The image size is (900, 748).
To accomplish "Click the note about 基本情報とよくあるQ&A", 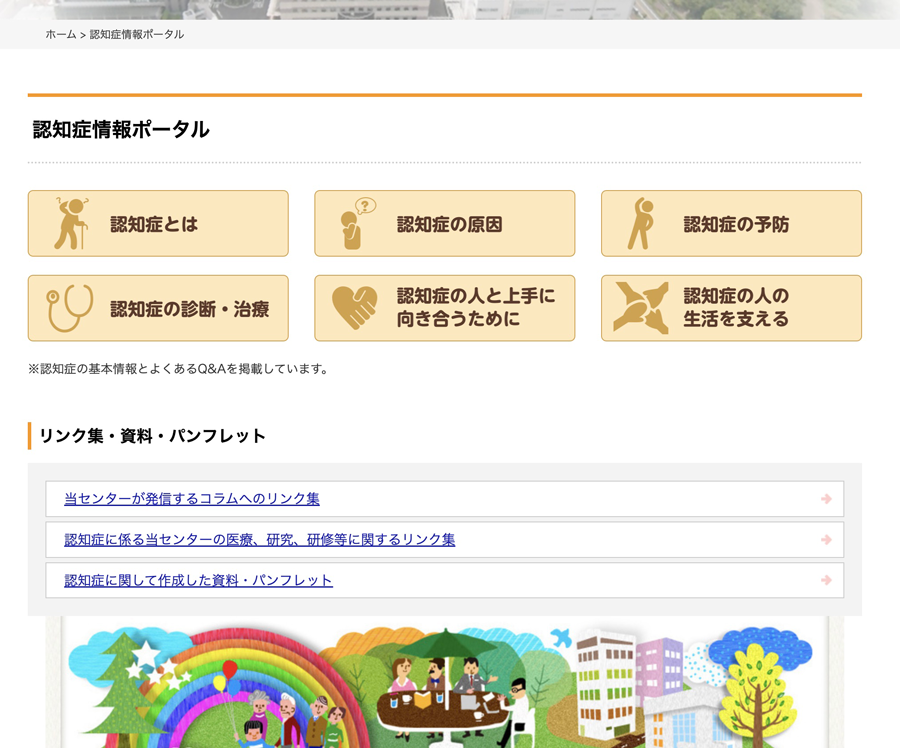I will point(178,369).
